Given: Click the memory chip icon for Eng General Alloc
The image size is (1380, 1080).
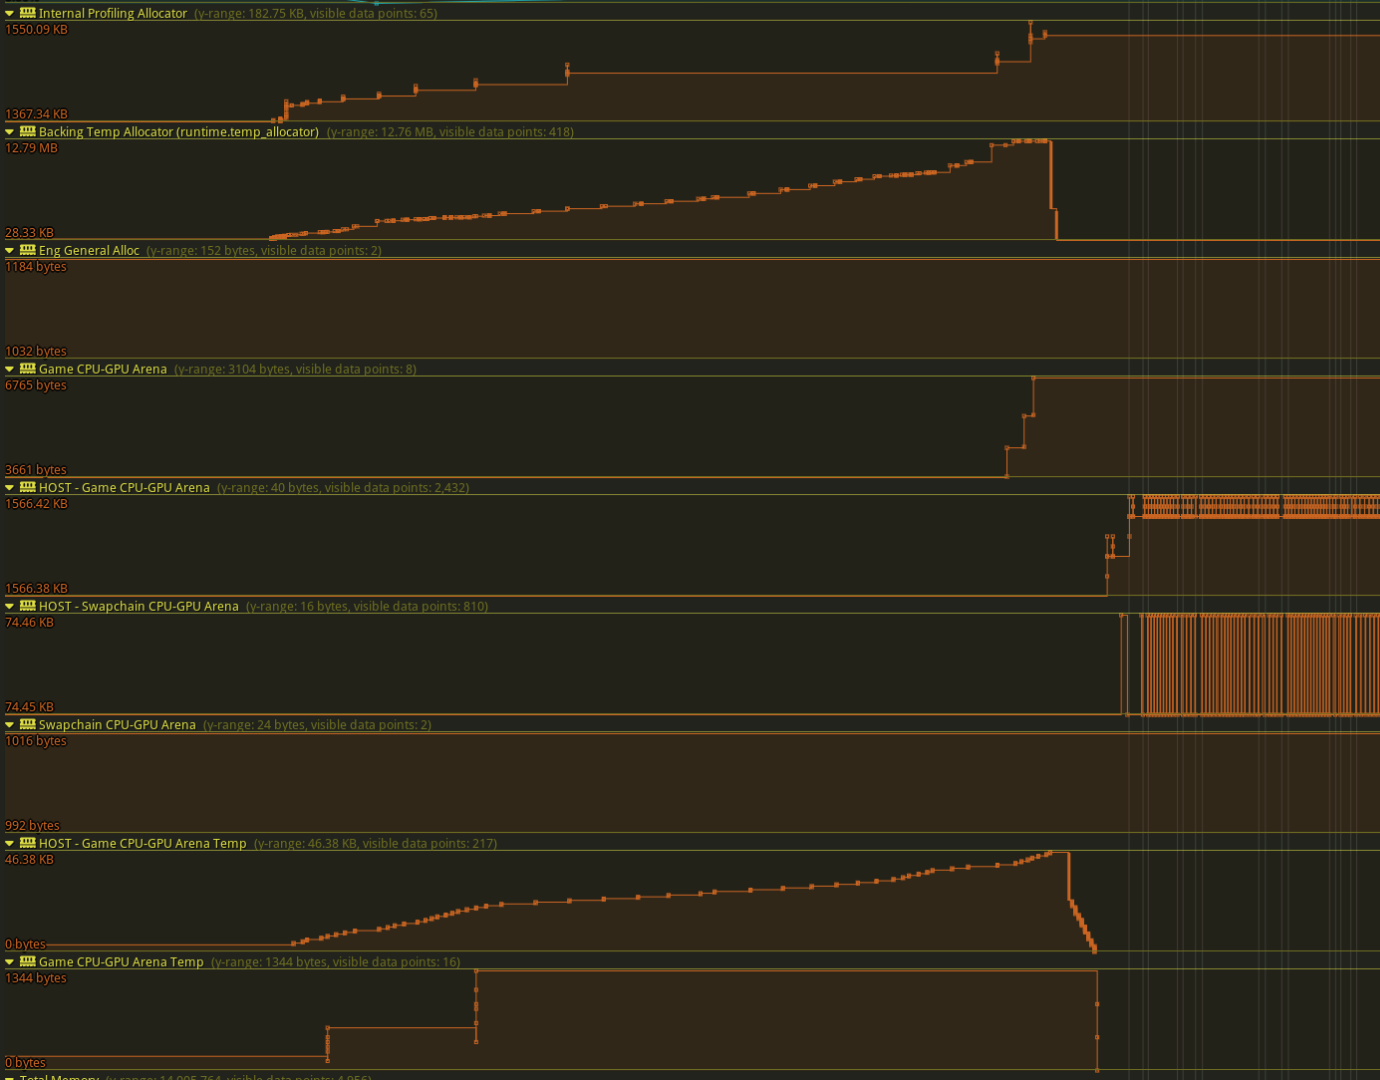Looking at the screenshot, I should 27,250.
